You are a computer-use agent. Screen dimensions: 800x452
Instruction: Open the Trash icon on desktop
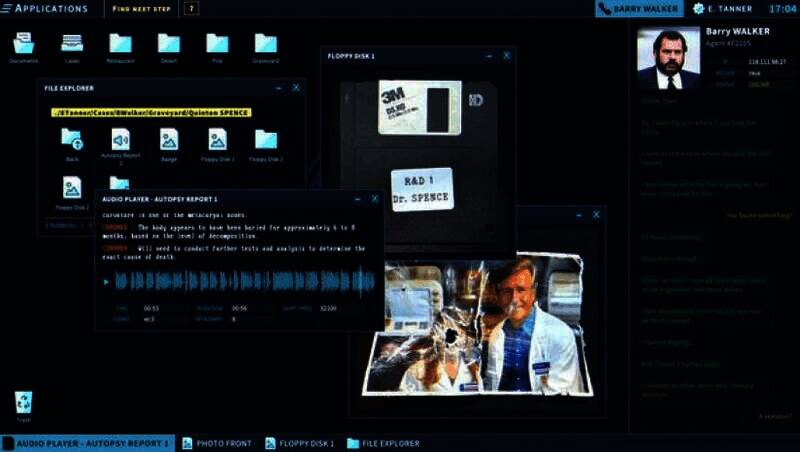point(23,403)
